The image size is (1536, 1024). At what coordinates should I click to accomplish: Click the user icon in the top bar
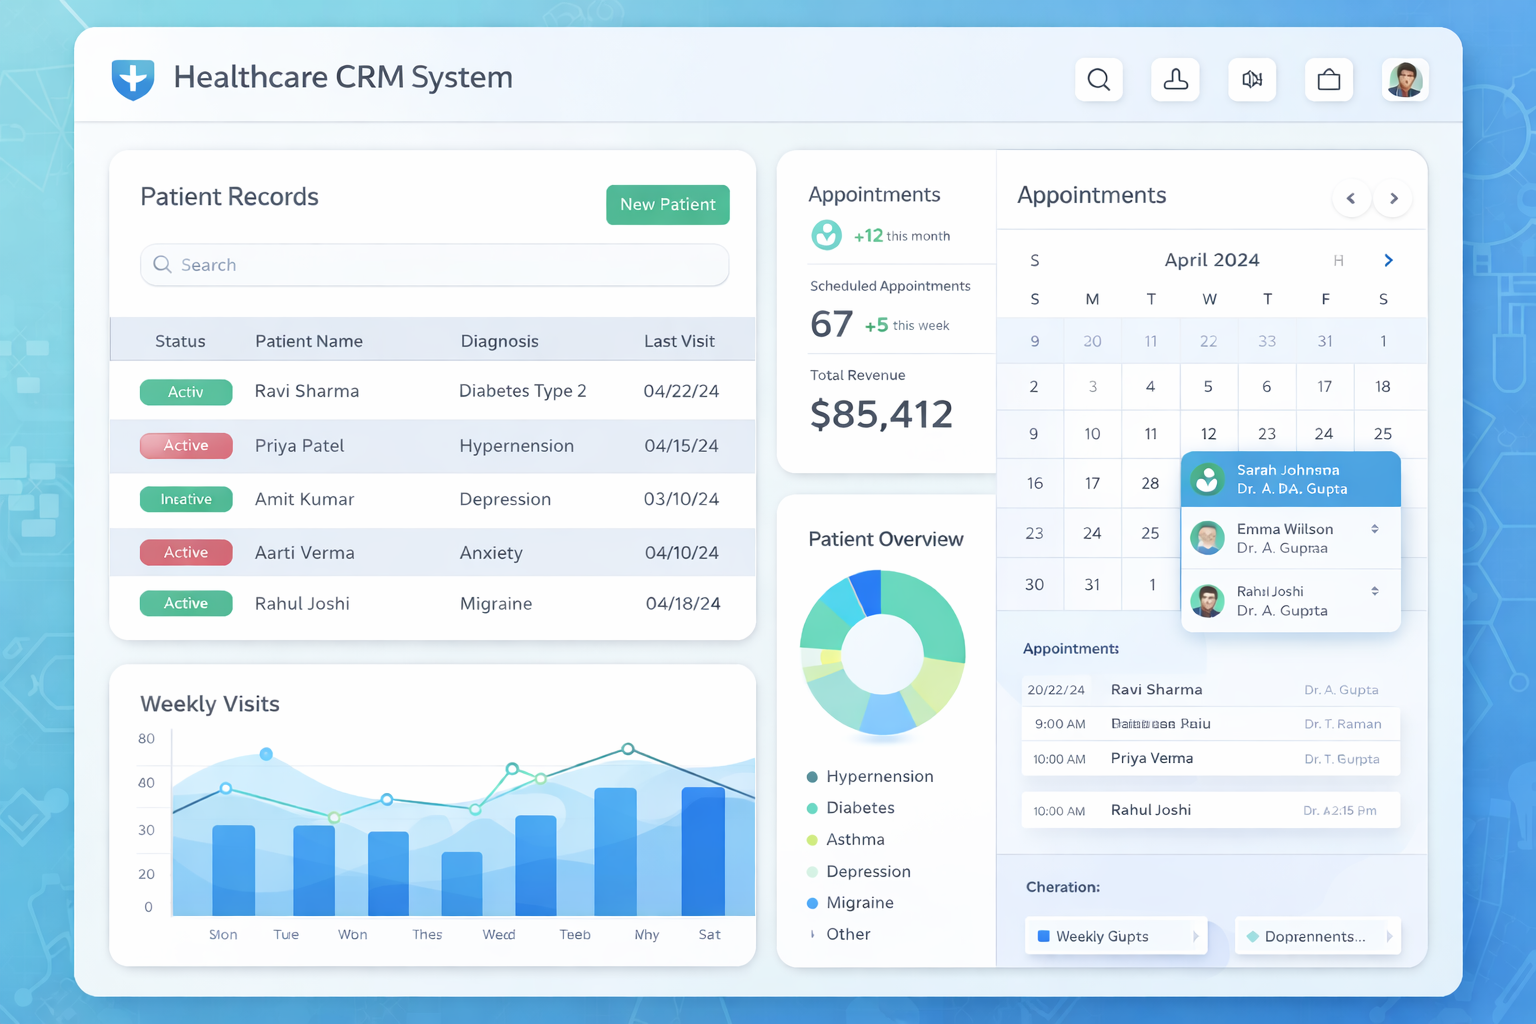[x=1175, y=80]
